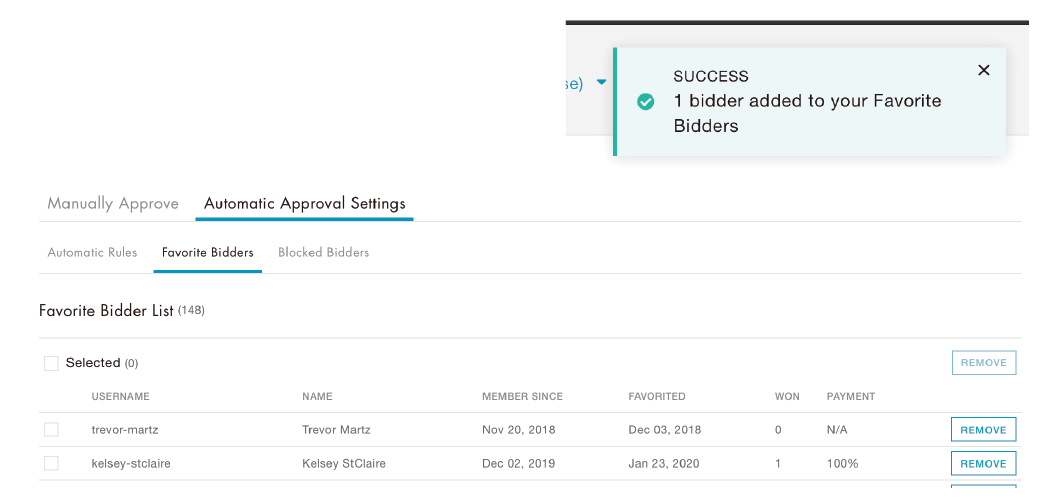Check the box for trevor-martz
Image resolution: width=1052 pixels, height=502 pixels.
51,430
